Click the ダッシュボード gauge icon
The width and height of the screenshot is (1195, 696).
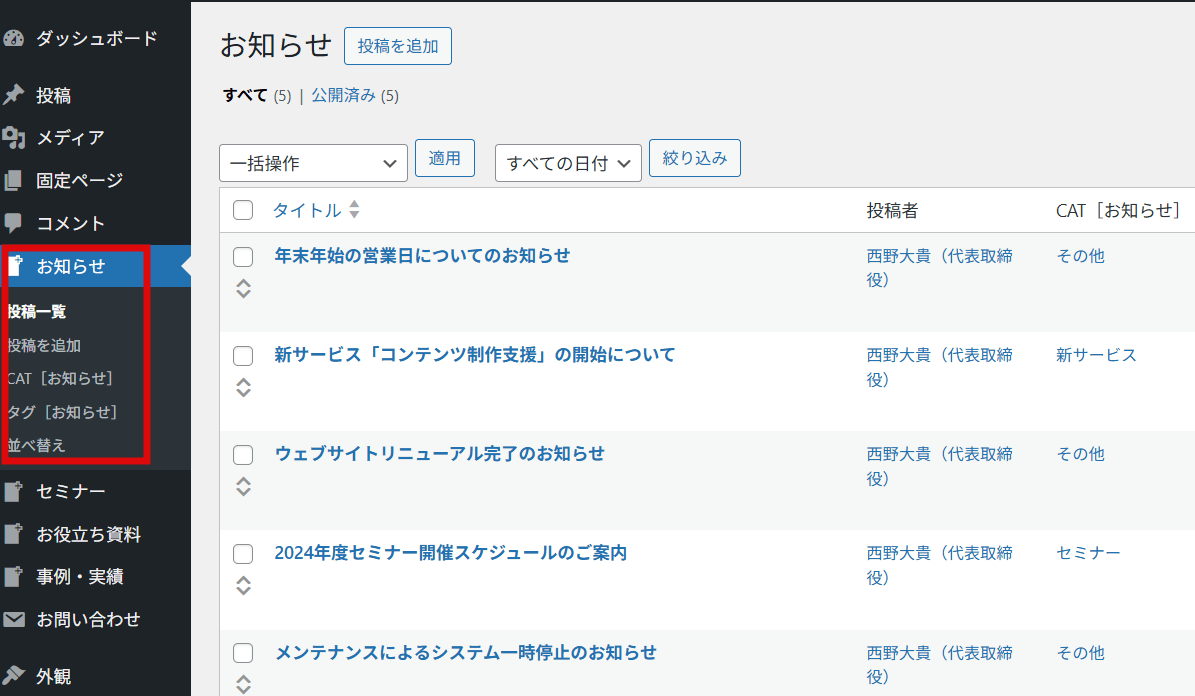[13, 39]
